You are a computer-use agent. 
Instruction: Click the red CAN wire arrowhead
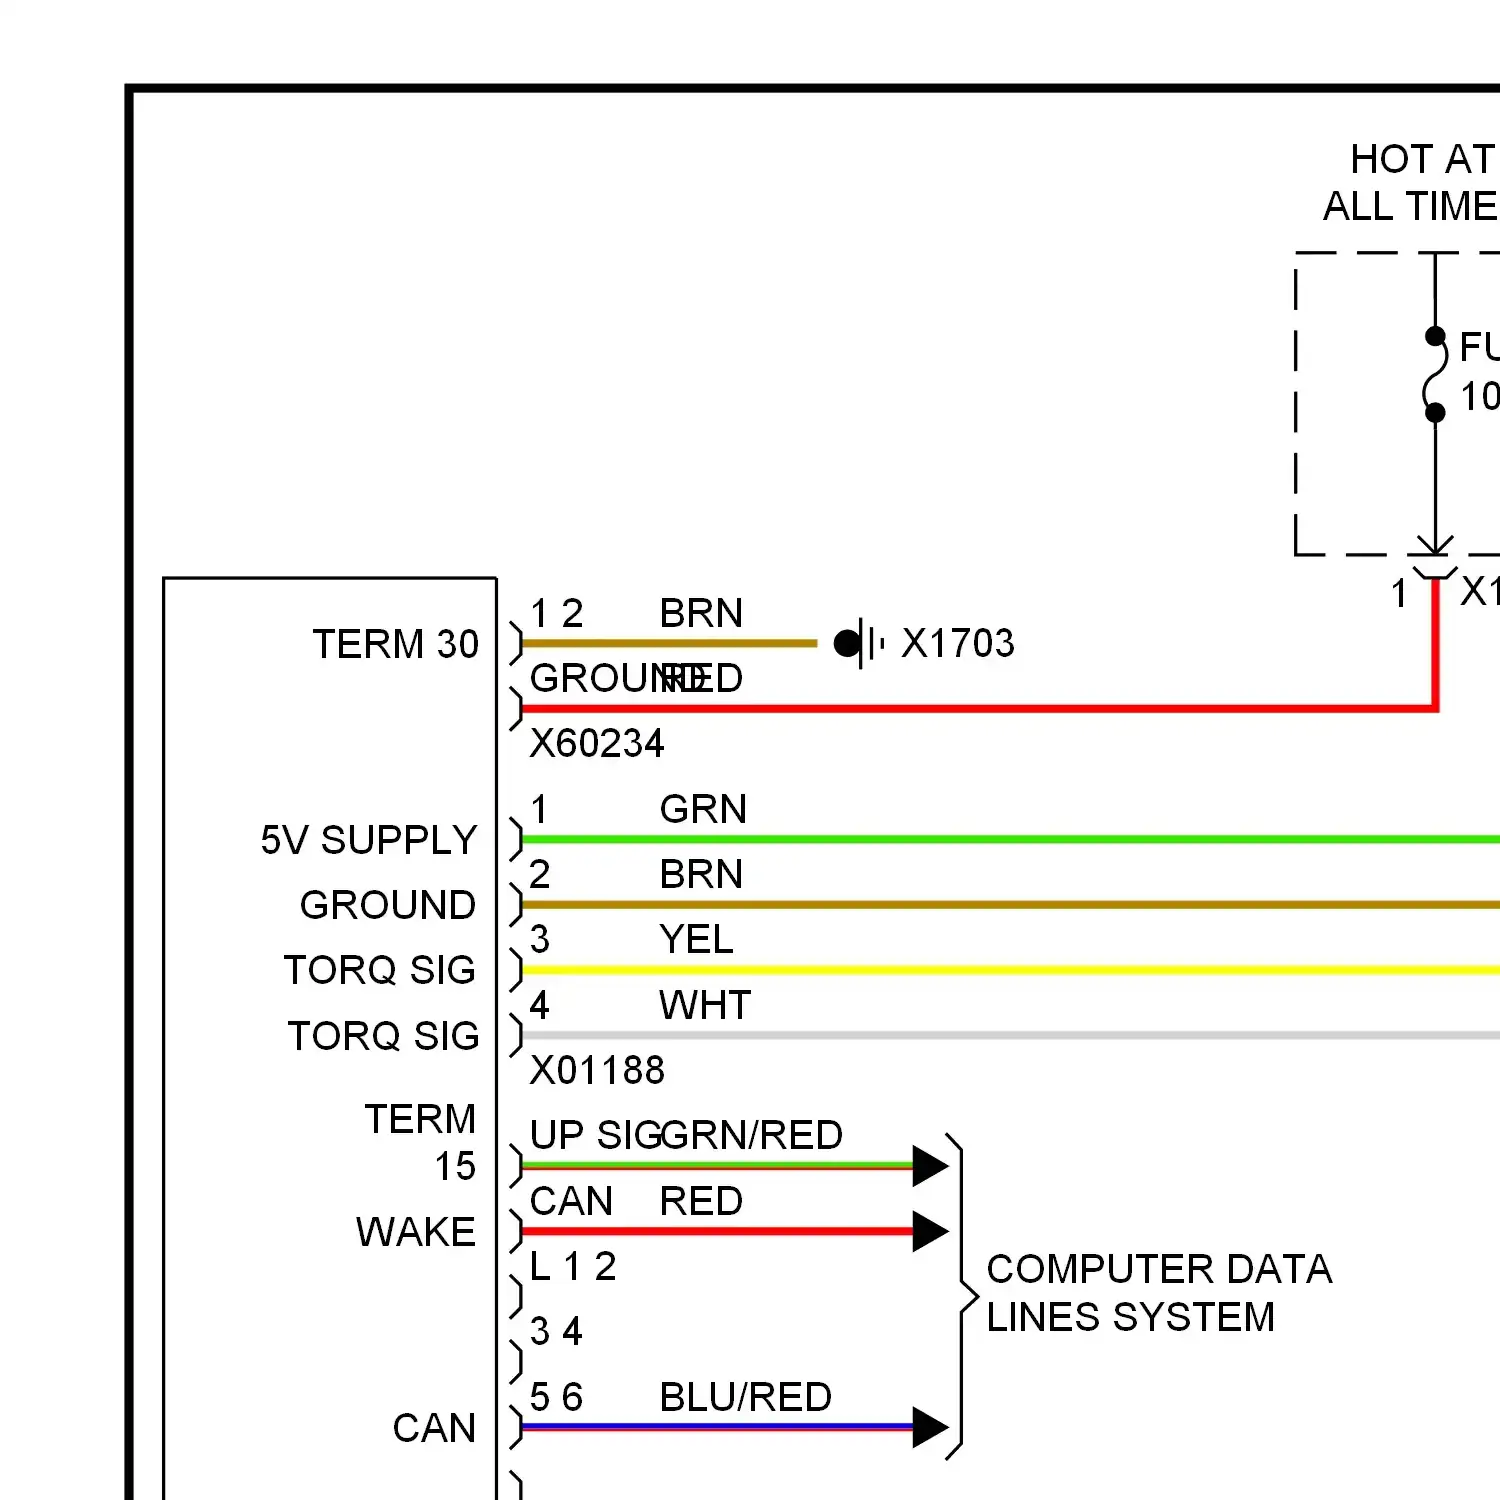click(931, 1231)
